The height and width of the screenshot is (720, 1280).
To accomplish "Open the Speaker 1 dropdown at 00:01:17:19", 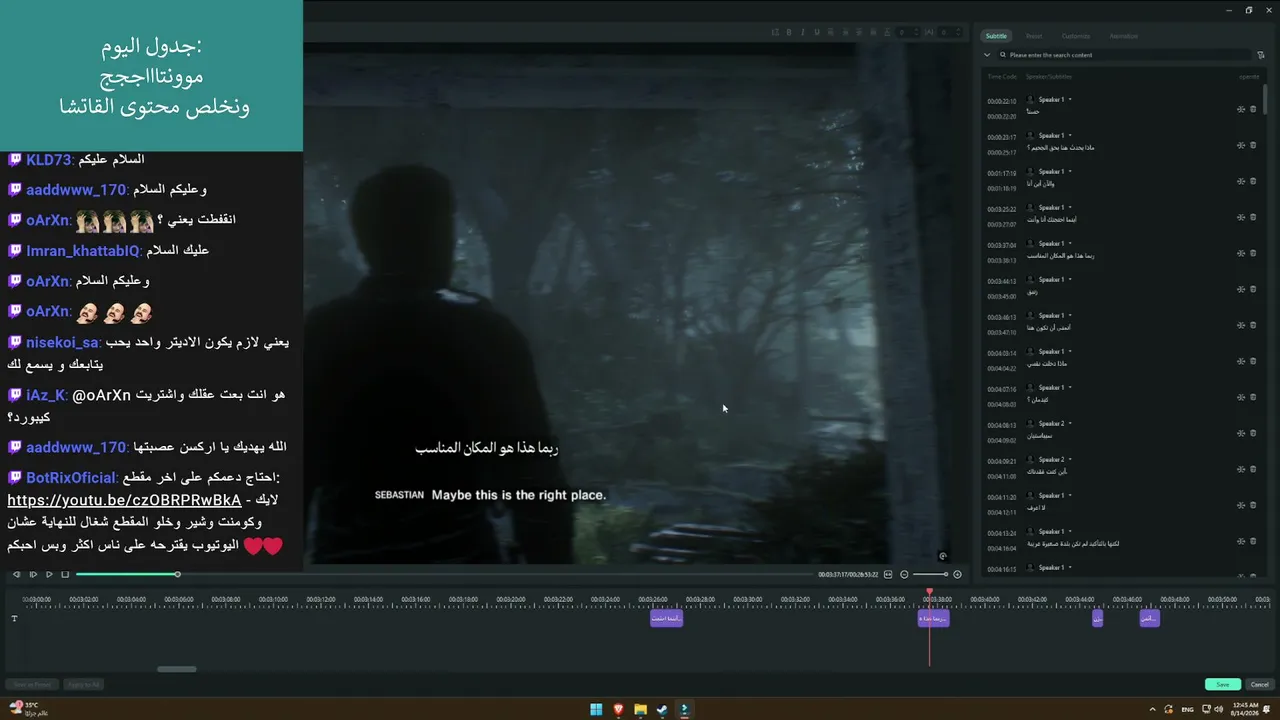I will [x=1070, y=171].
